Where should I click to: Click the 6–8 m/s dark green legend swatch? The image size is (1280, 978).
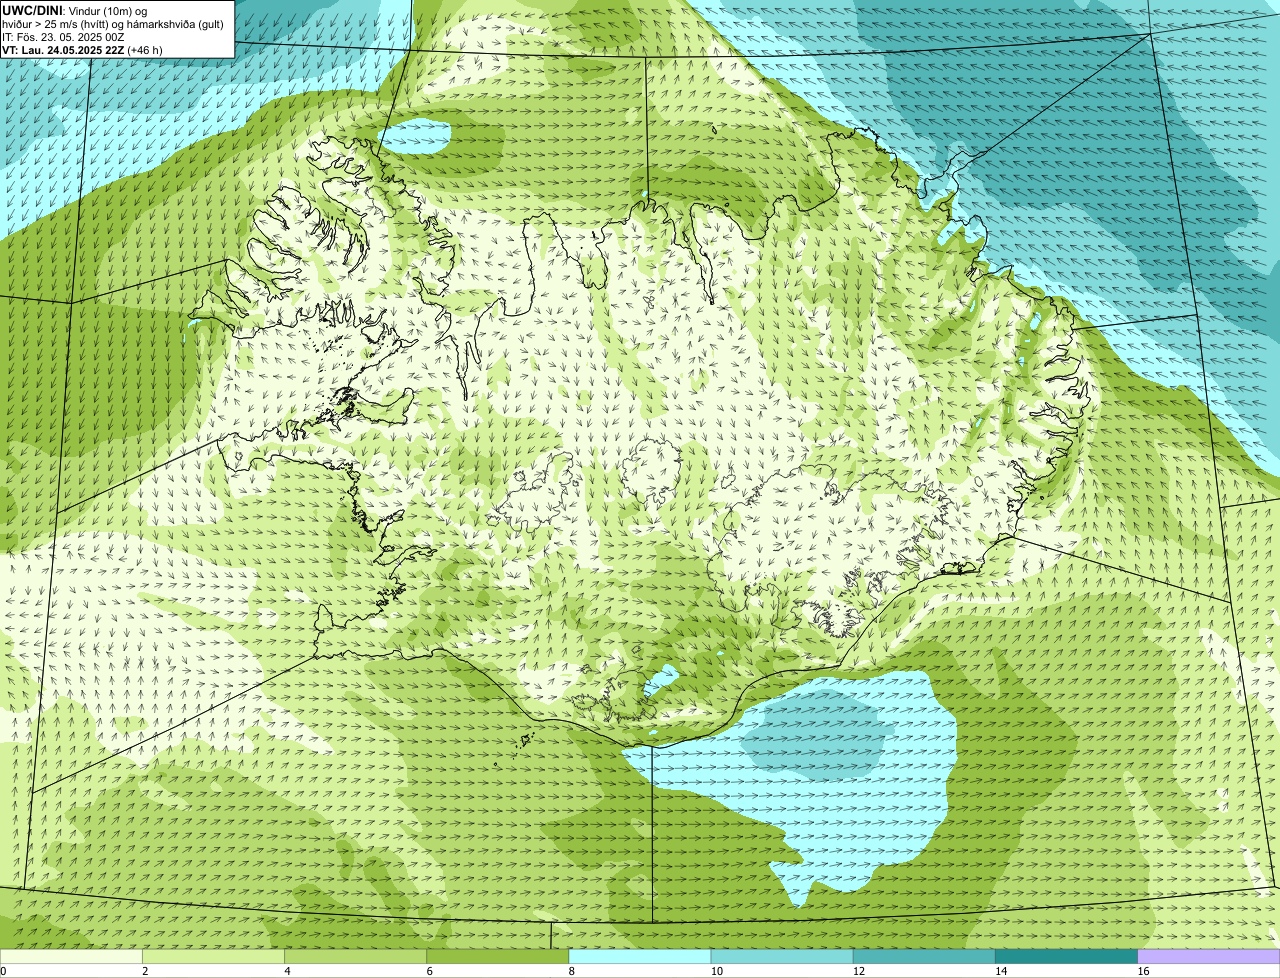pos(498,956)
